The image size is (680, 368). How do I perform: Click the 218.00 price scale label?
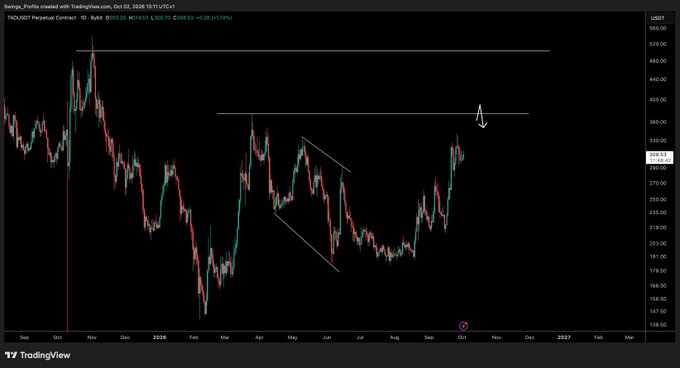657,228
